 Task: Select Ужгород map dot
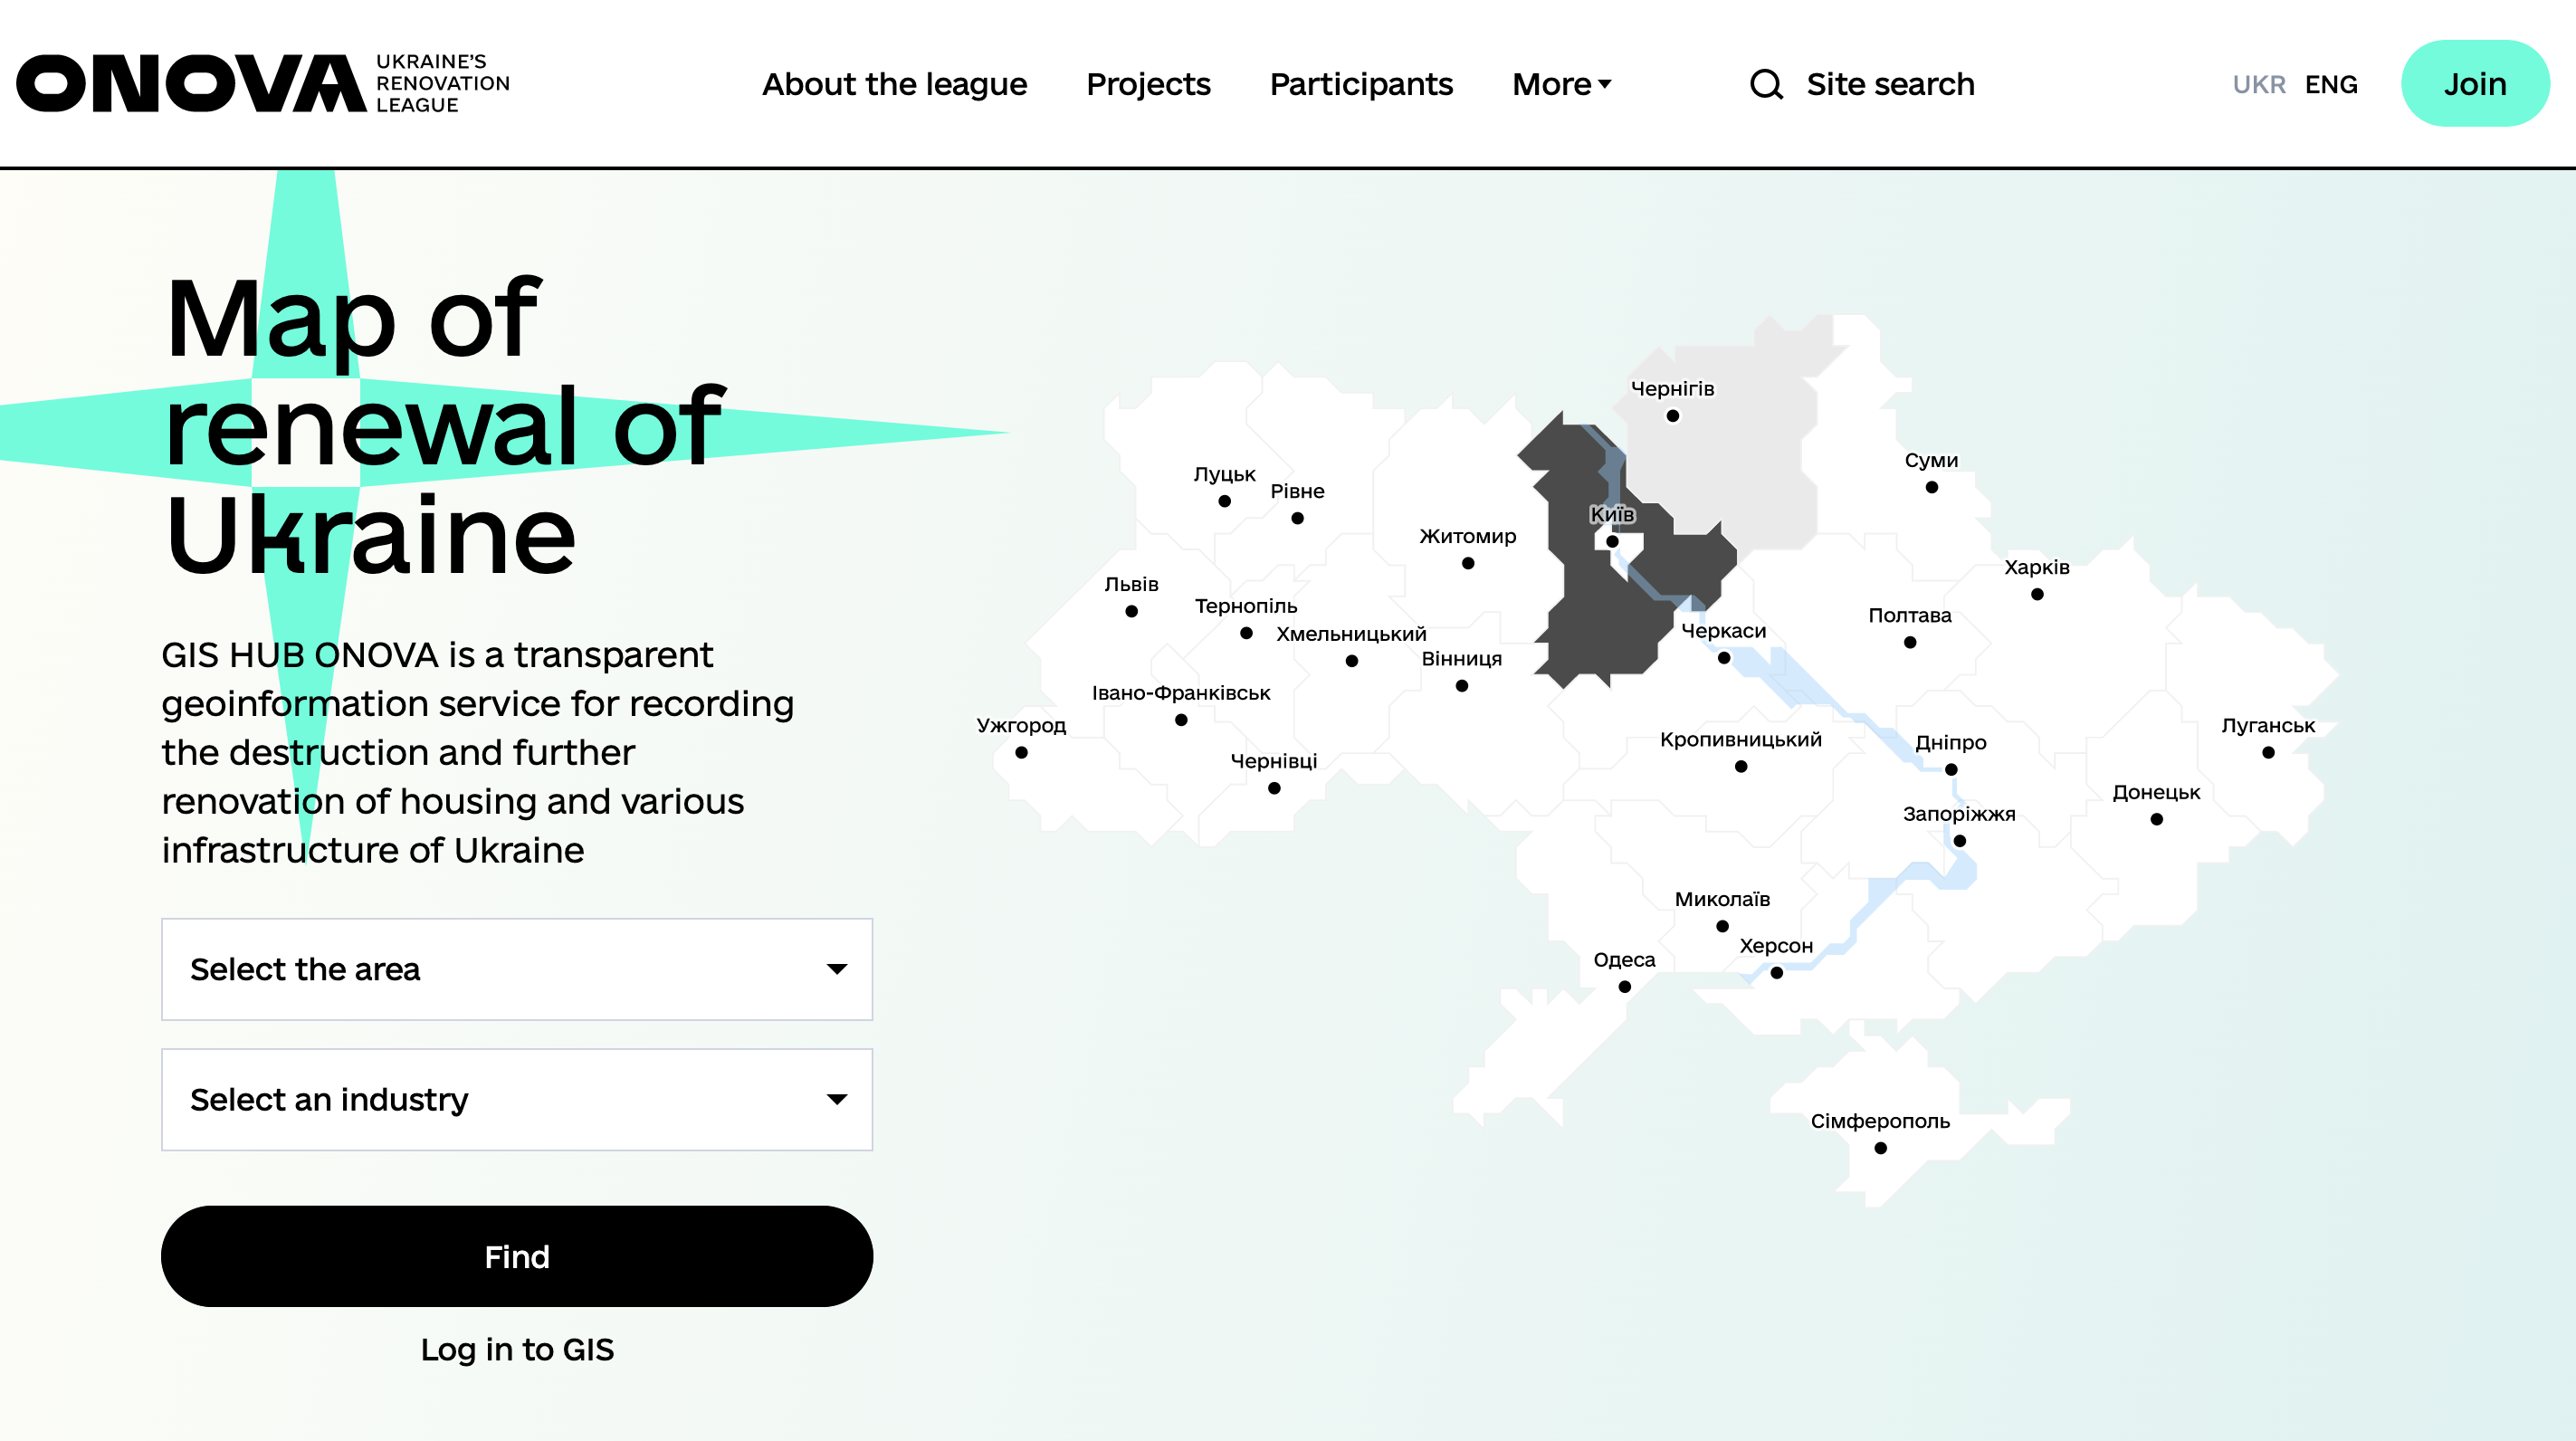point(1021,753)
